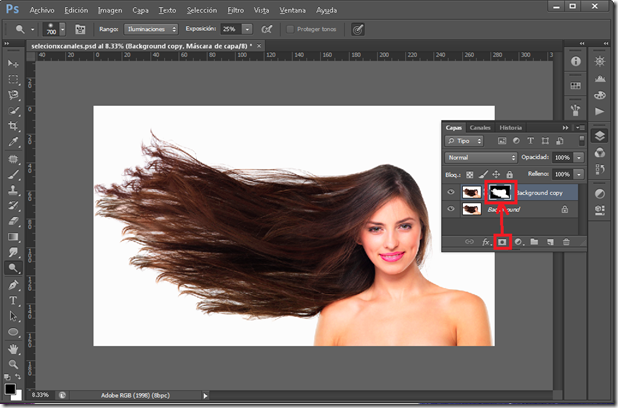Open the Normal blend mode dropdown
The height and width of the screenshot is (408, 618).
pyautogui.click(x=481, y=158)
